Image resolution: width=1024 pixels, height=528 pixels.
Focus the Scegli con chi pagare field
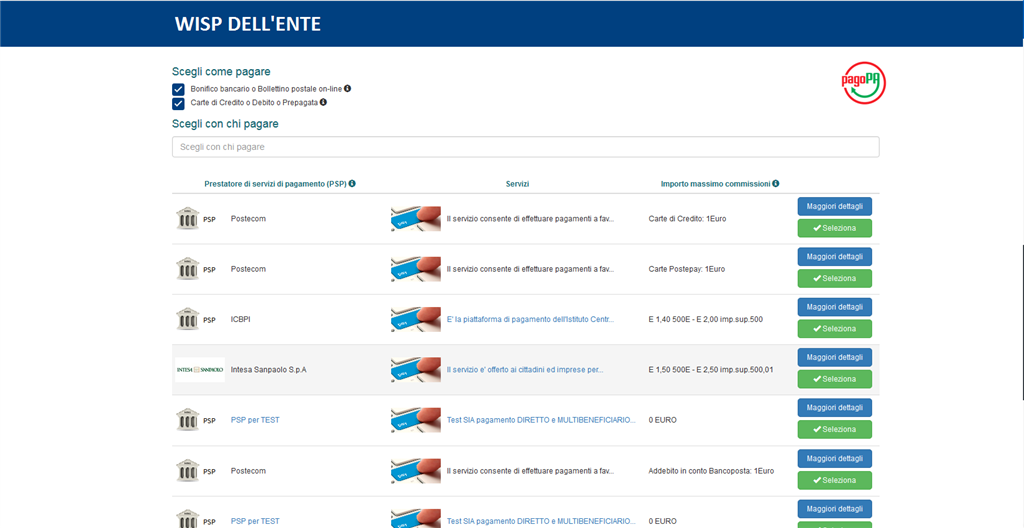pyautogui.click(x=525, y=147)
